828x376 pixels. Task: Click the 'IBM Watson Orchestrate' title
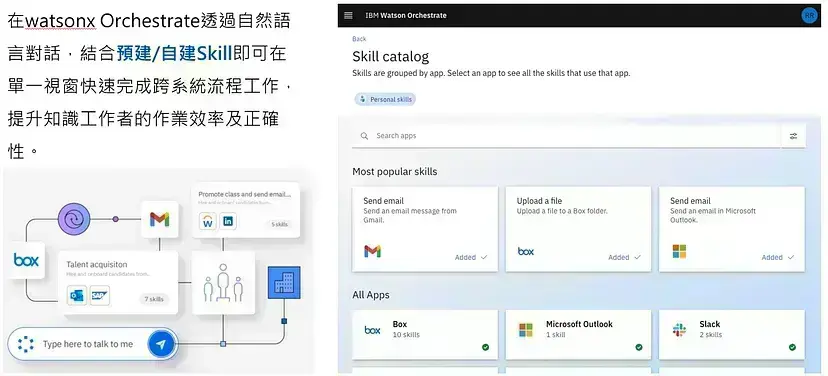point(406,15)
